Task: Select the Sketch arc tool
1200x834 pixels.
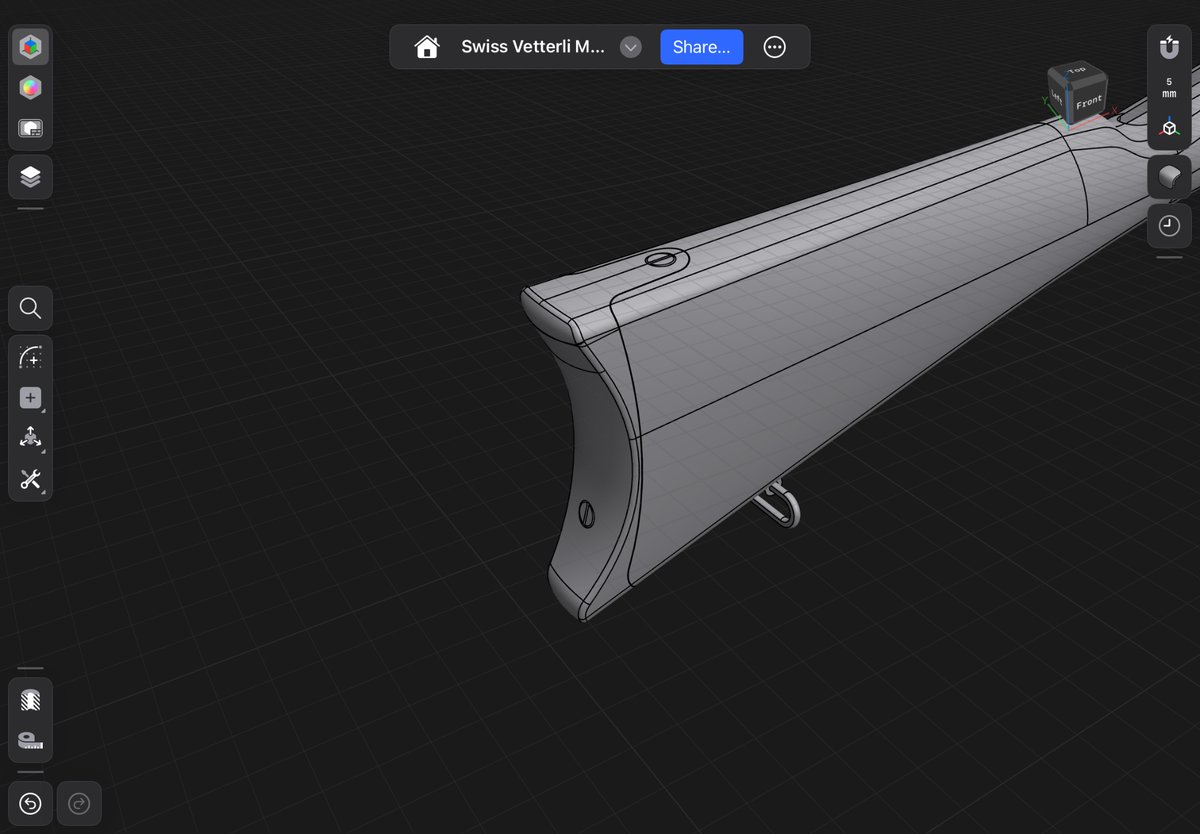Action: (30, 357)
